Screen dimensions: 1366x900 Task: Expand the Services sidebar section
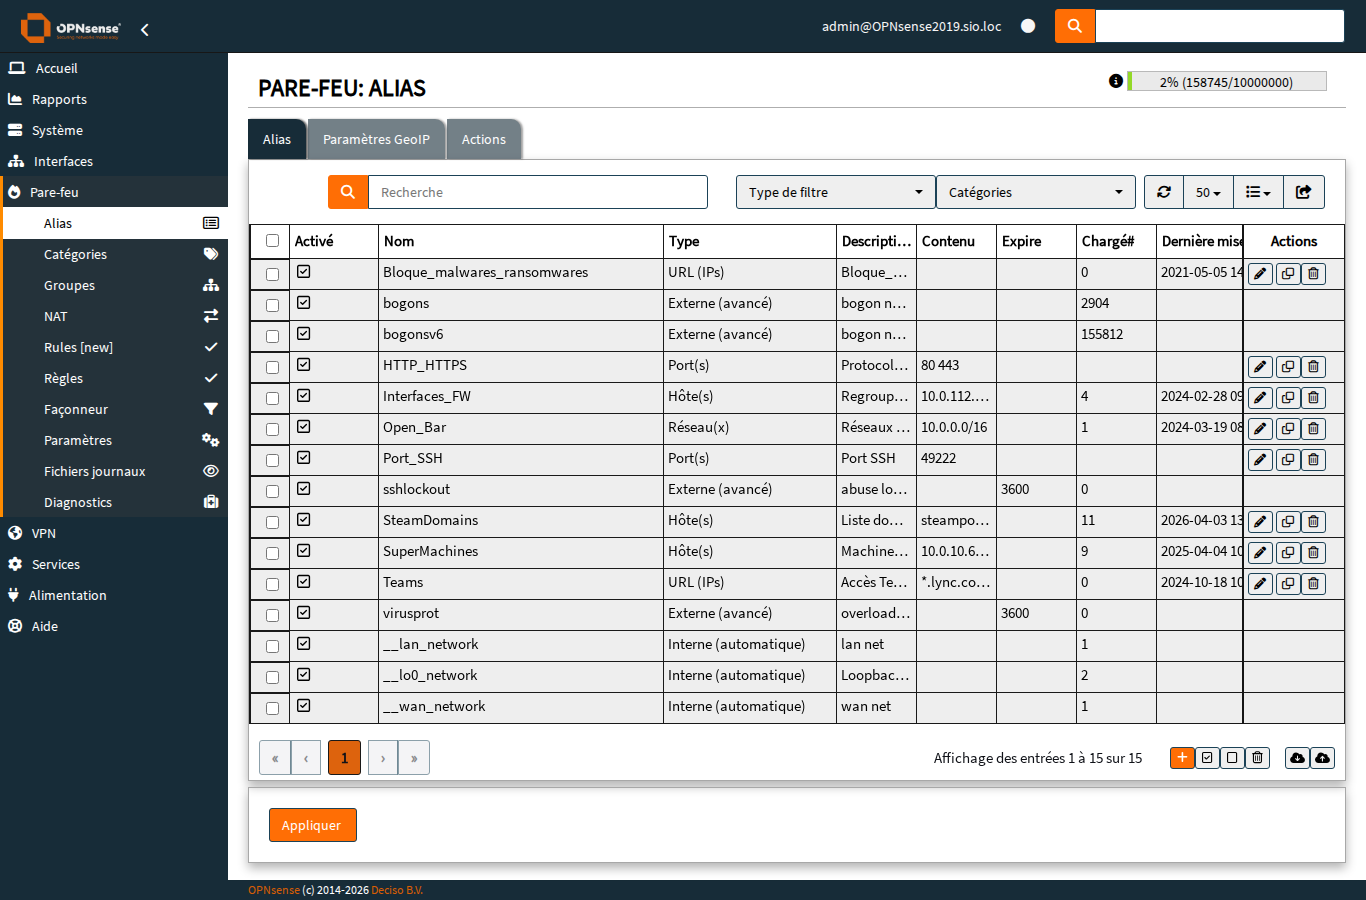tap(114, 564)
